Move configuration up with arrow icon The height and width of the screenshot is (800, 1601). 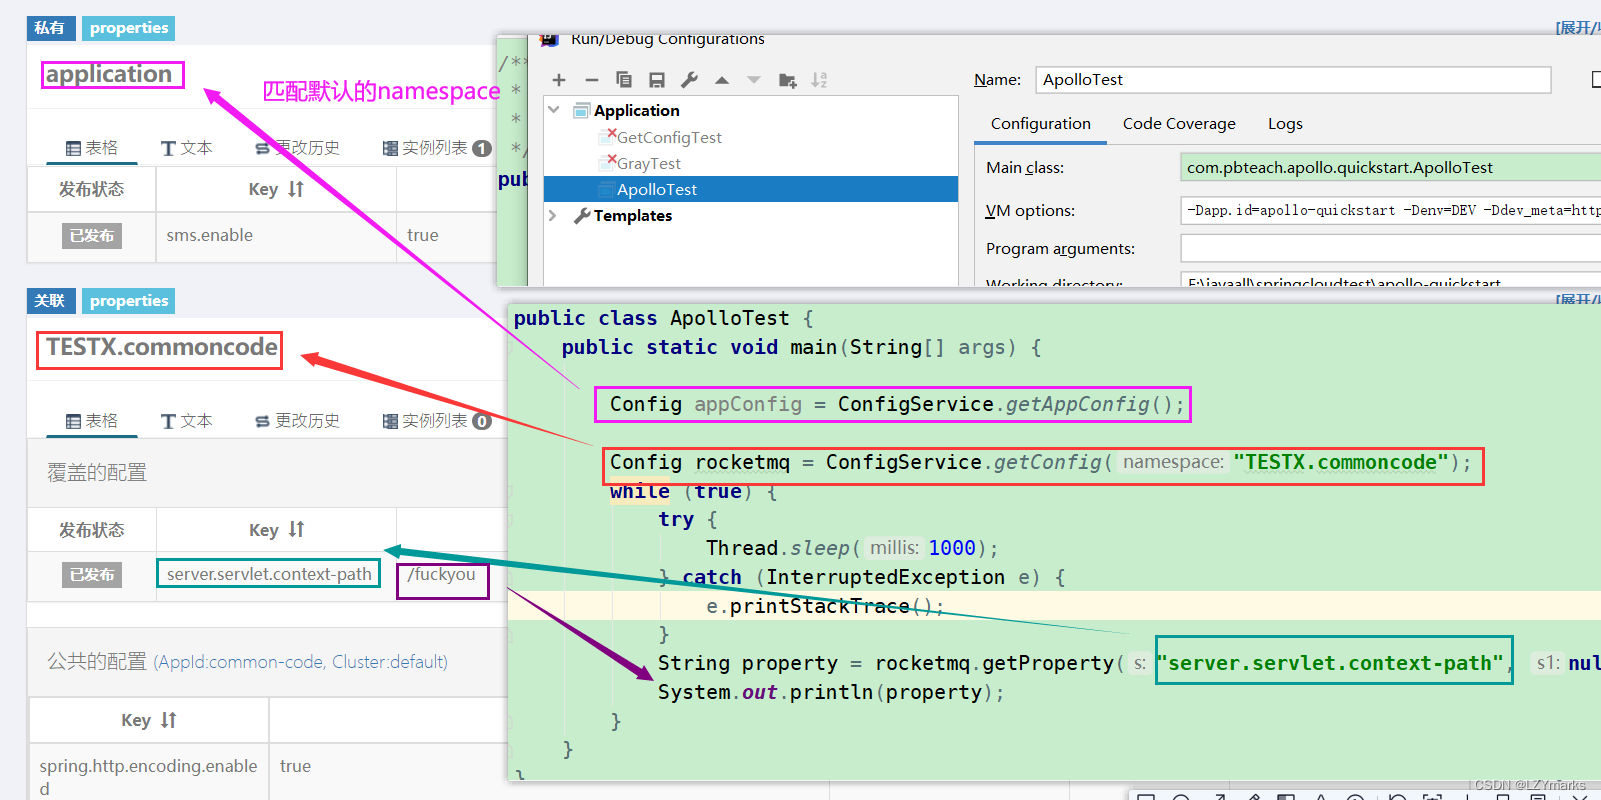click(722, 80)
